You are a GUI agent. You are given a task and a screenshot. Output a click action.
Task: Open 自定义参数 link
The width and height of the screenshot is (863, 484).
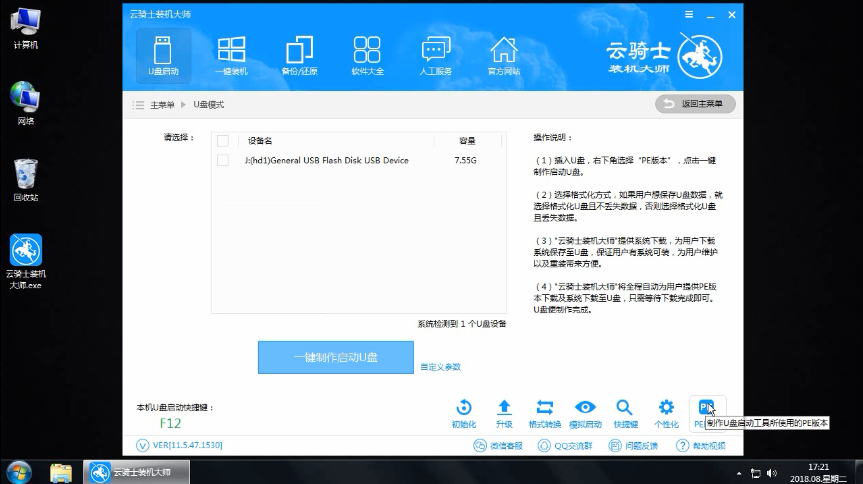tap(440, 367)
